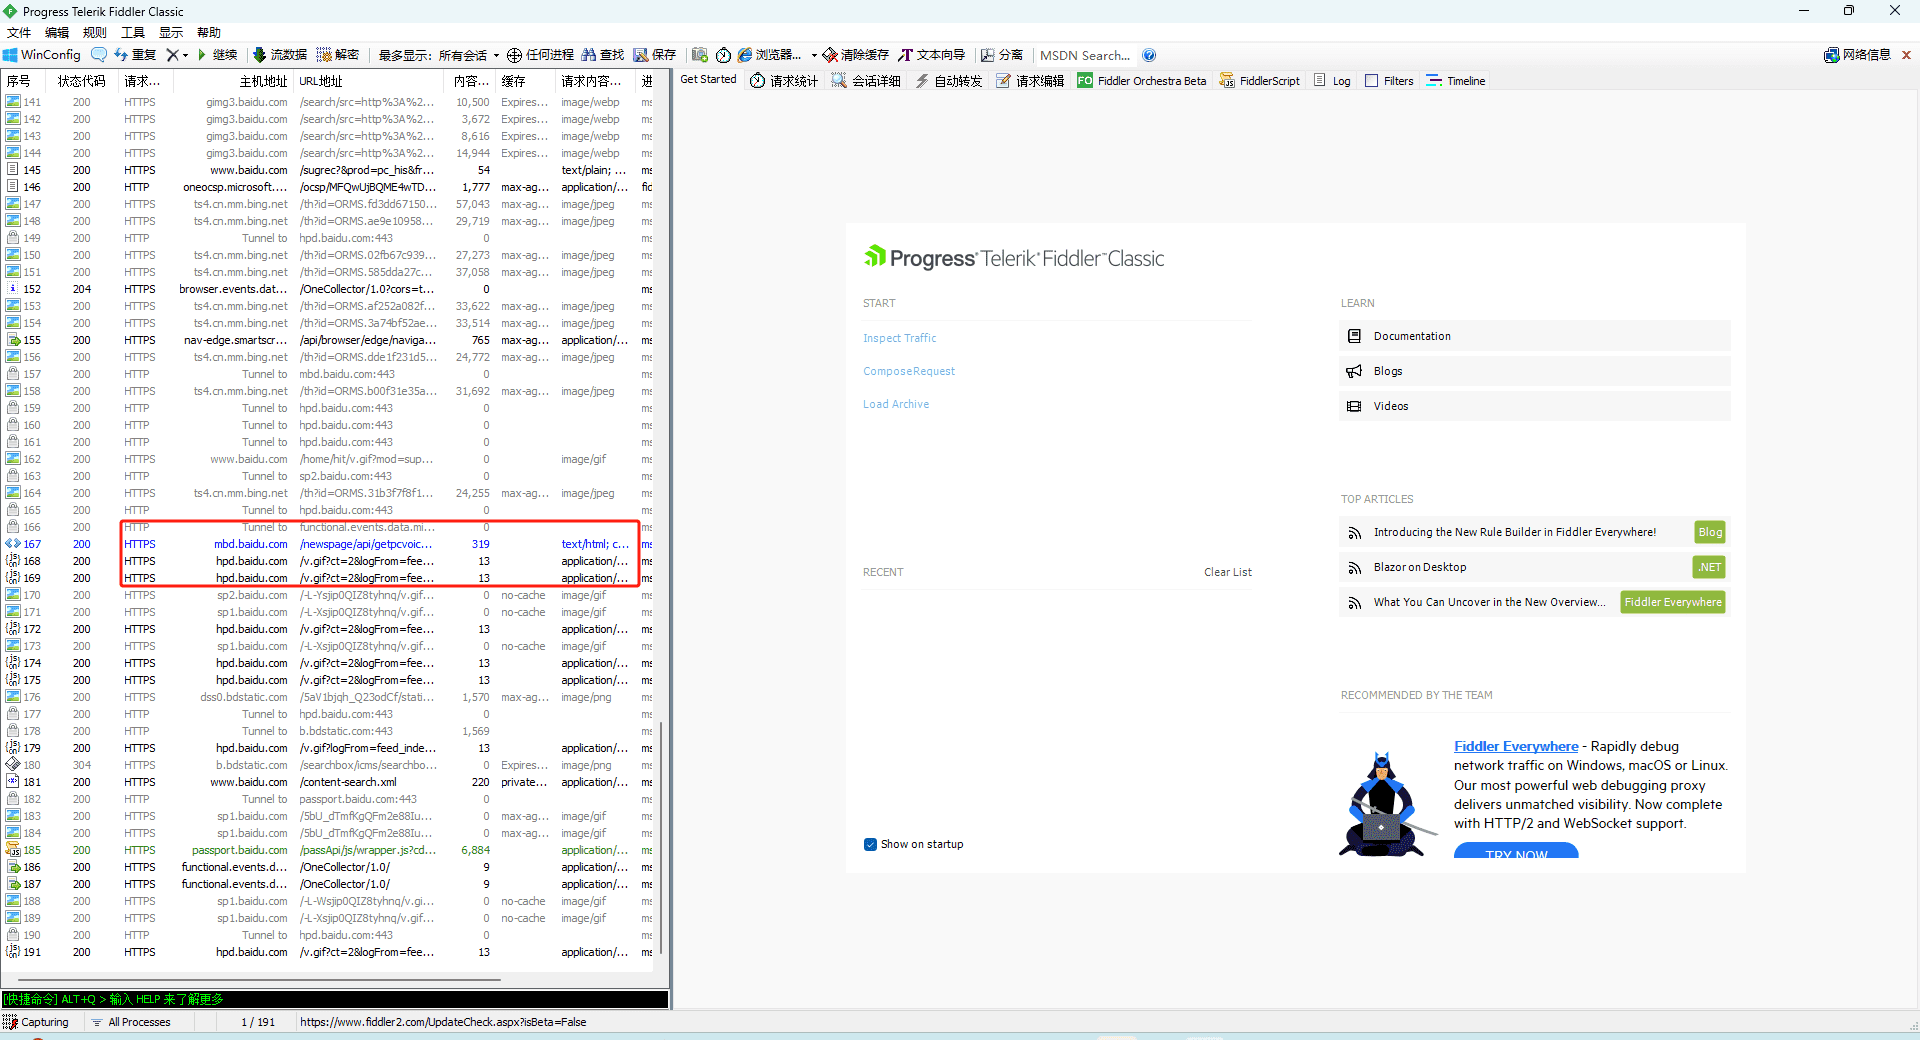Click the comment speech bubble icon
The height and width of the screenshot is (1040, 1920).
pyautogui.click(x=98, y=55)
